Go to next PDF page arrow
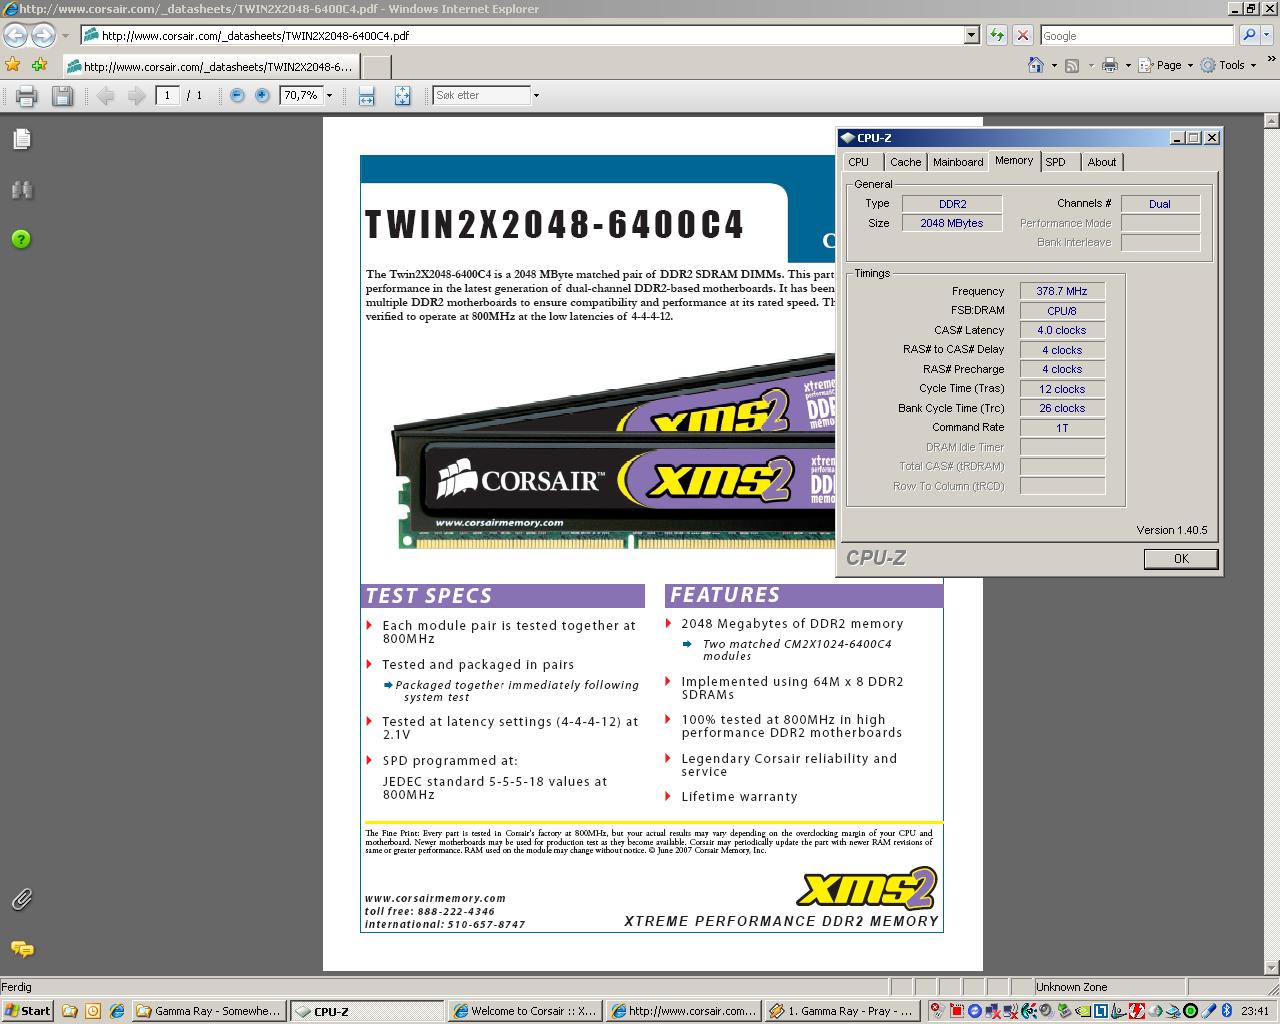This screenshot has height=1024, width=1280. tap(137, 96)
